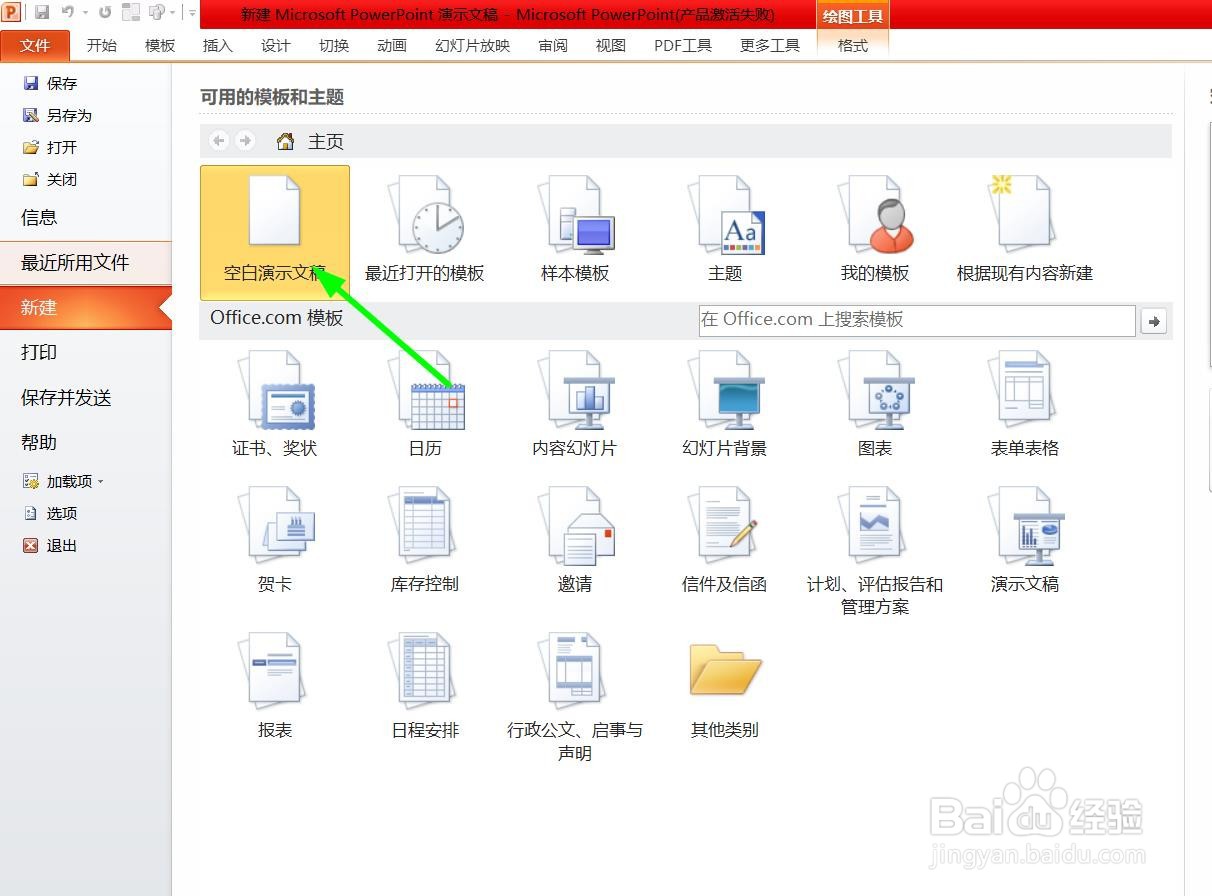Viewport: 1212px width, 896px height.
Task: Open 演示文稿 template category
Action: (x=1025, y=541)
